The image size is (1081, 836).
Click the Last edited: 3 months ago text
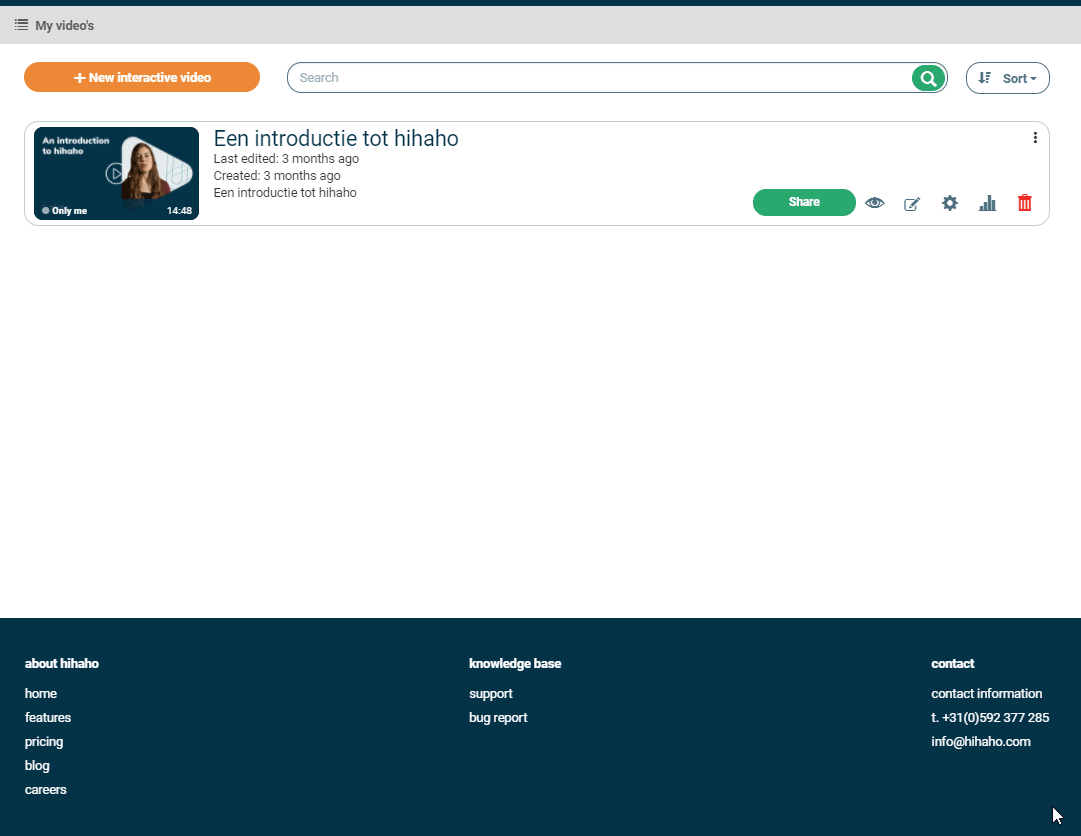click(x=286, y=159)
